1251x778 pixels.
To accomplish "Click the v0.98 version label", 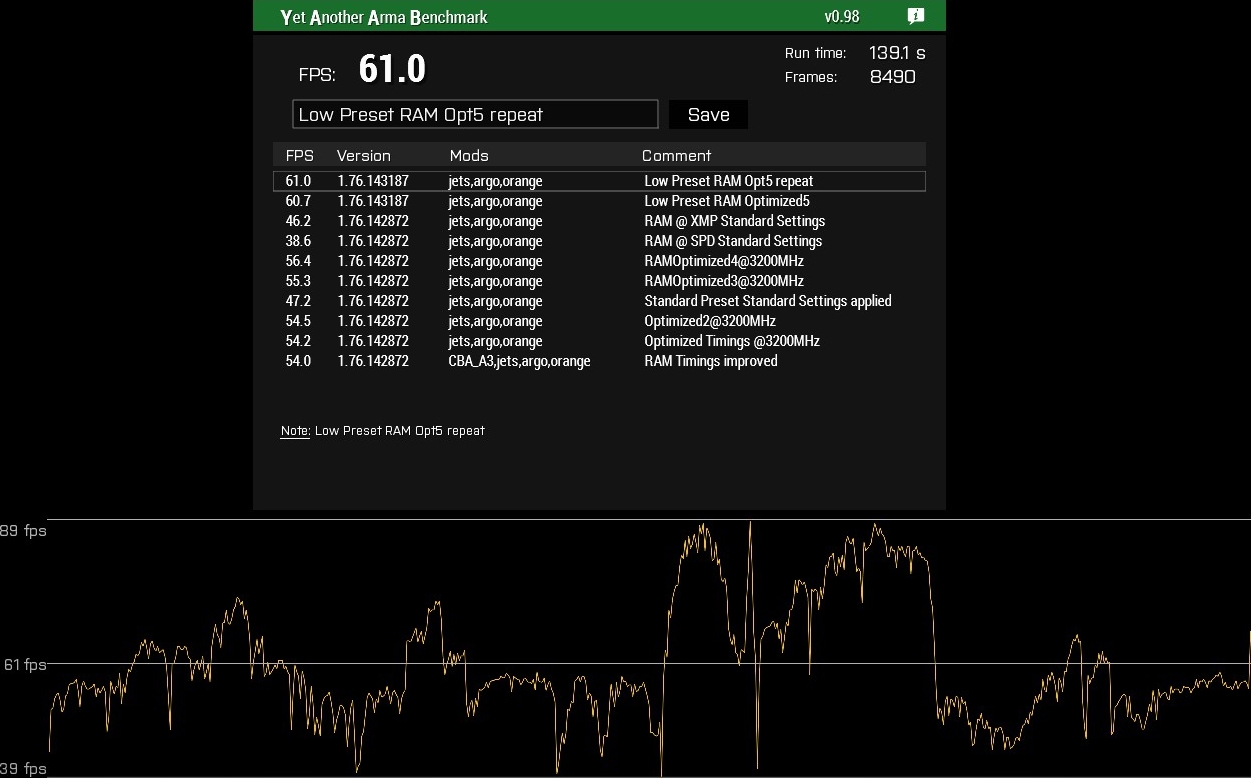I will tap(842, 16).
